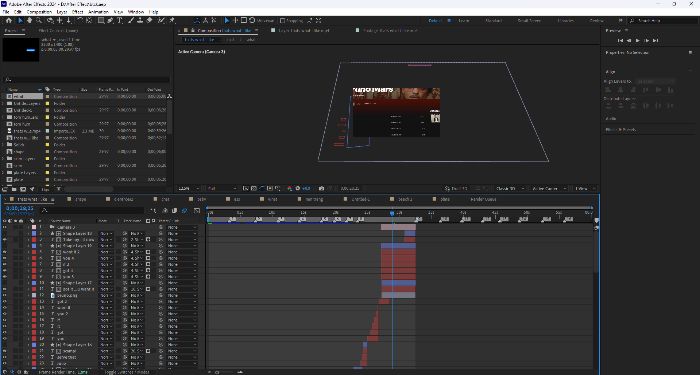Toggle visibility eye of layer 16
Screen dimensions: 700x375
click(x=5, y=320)
